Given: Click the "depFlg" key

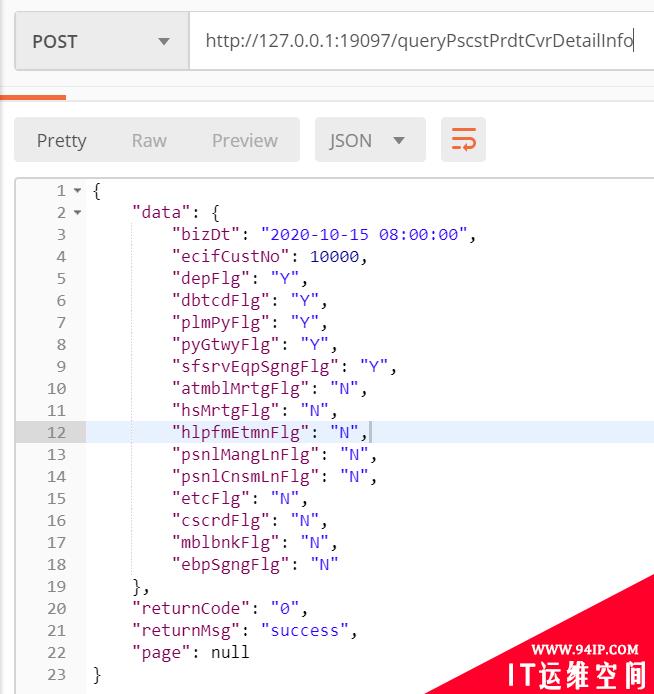Looking at the screenshot, I should pos(211,279).
